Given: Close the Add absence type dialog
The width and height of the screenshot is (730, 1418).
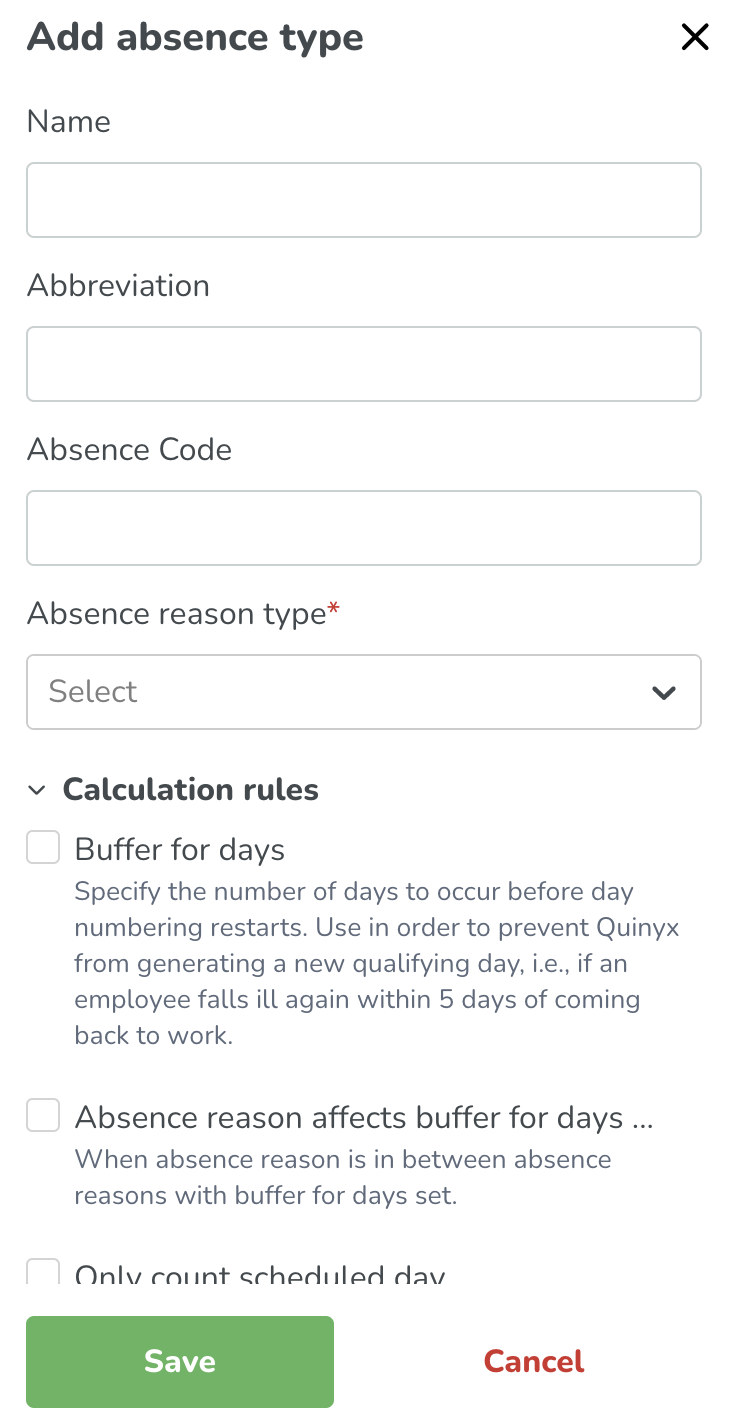Looking at the screenshot, I should [694, 37].
